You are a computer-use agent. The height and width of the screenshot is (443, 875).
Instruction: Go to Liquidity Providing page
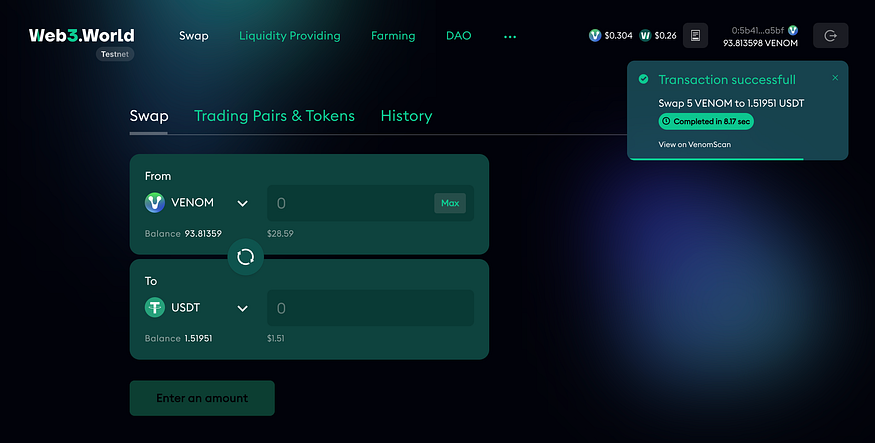290,36
